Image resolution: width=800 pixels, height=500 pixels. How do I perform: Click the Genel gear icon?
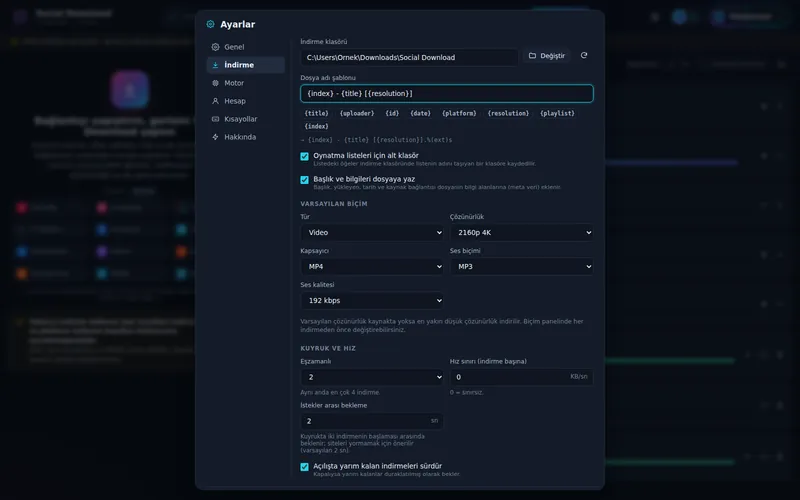[x=215, y=47]
